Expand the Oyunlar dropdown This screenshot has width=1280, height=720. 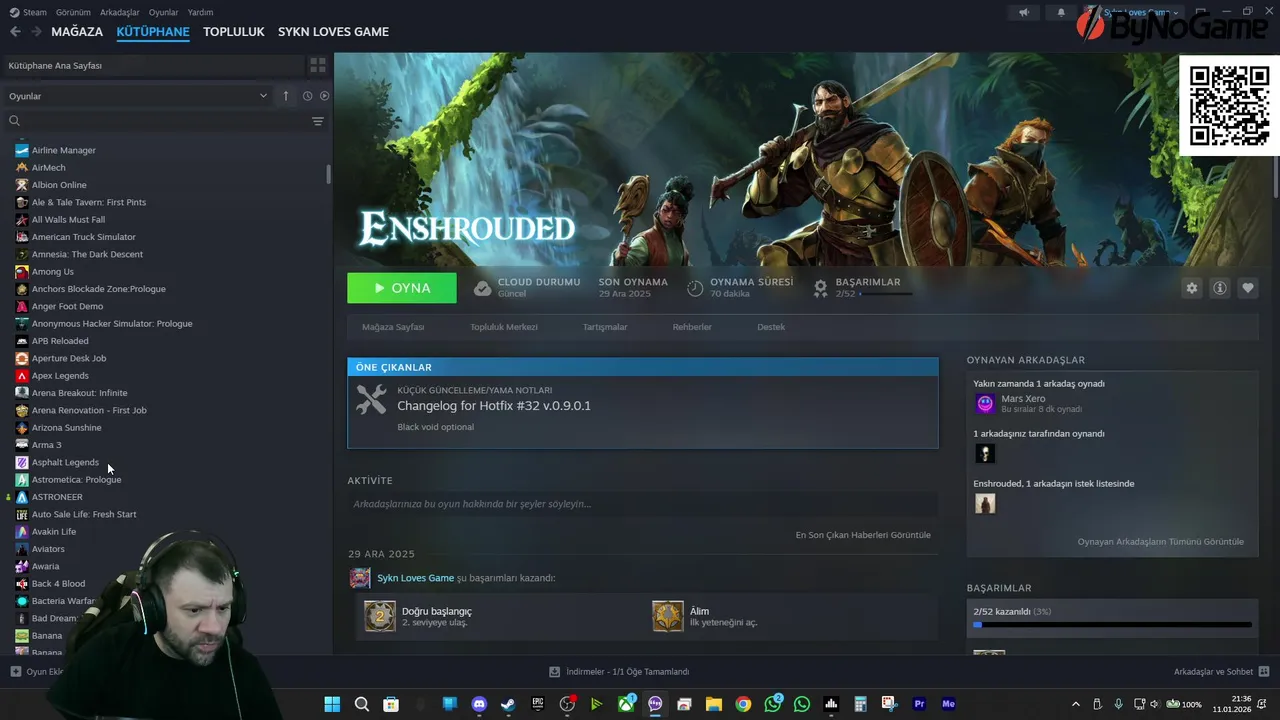(x=138, y=96)
